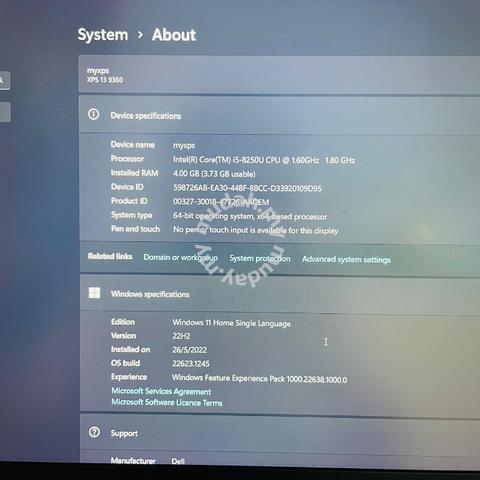The height and width of the screenshot is (480, 480).
Task: Click the info icon beside Device specifications
Action: [94, 115]
